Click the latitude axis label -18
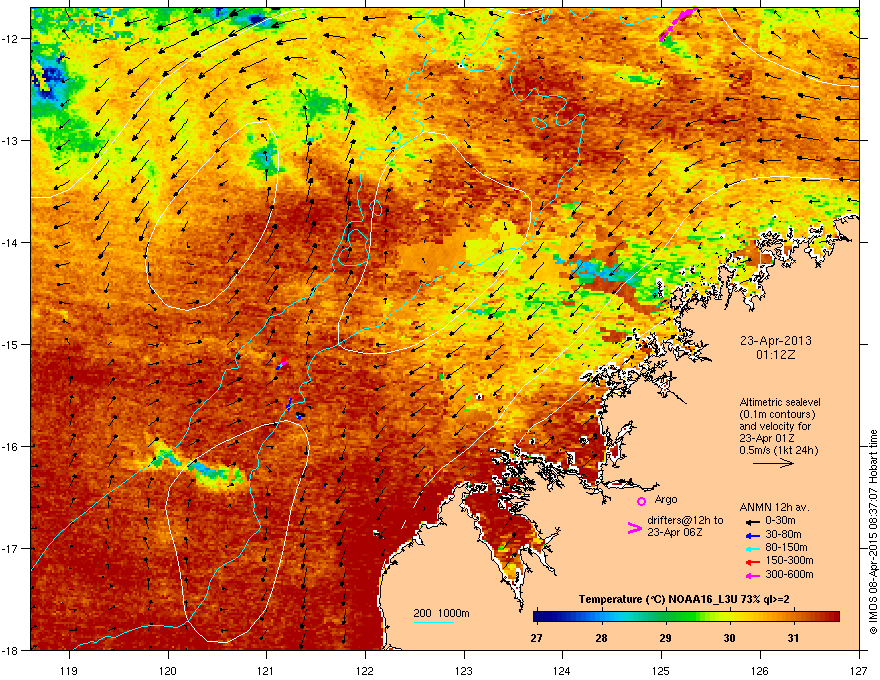This screenshot has width=880, height=680. pyautogui.click(x=11, y=651)
